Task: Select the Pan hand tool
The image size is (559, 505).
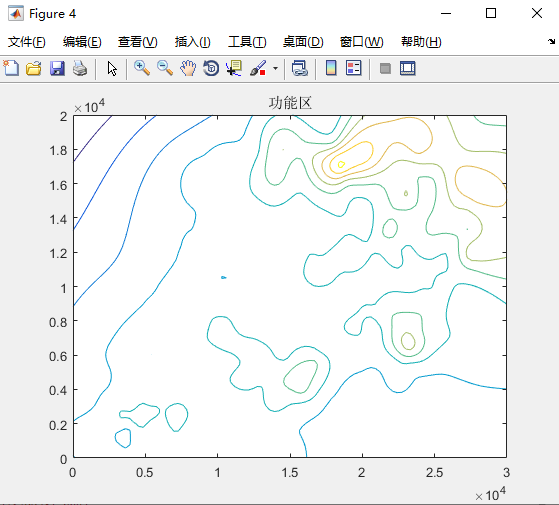Action: point(188,68)
